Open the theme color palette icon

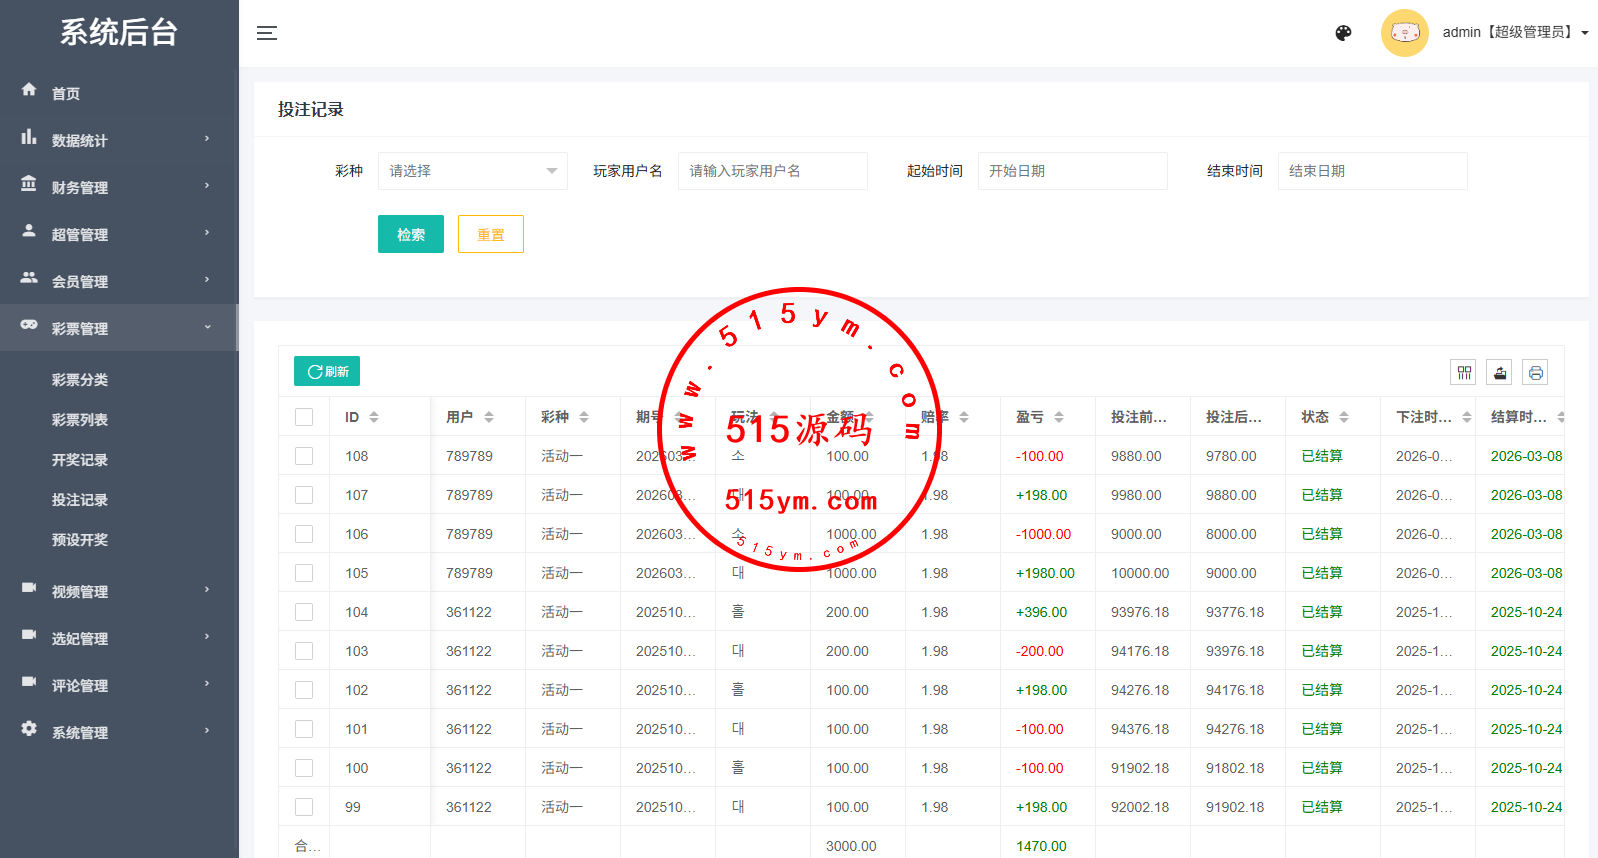coord(1343,33)
